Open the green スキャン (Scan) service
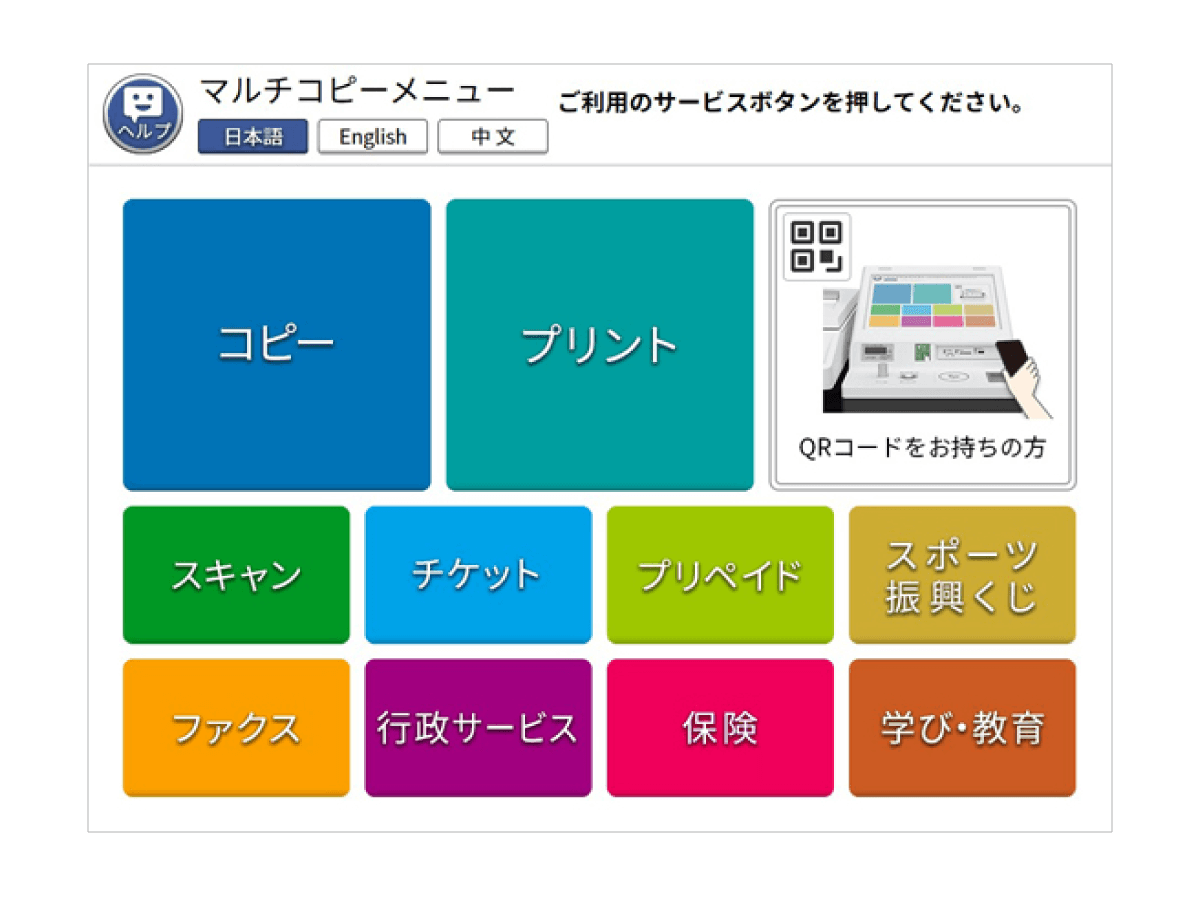The image size is (1200, 900). coord(236,575)
